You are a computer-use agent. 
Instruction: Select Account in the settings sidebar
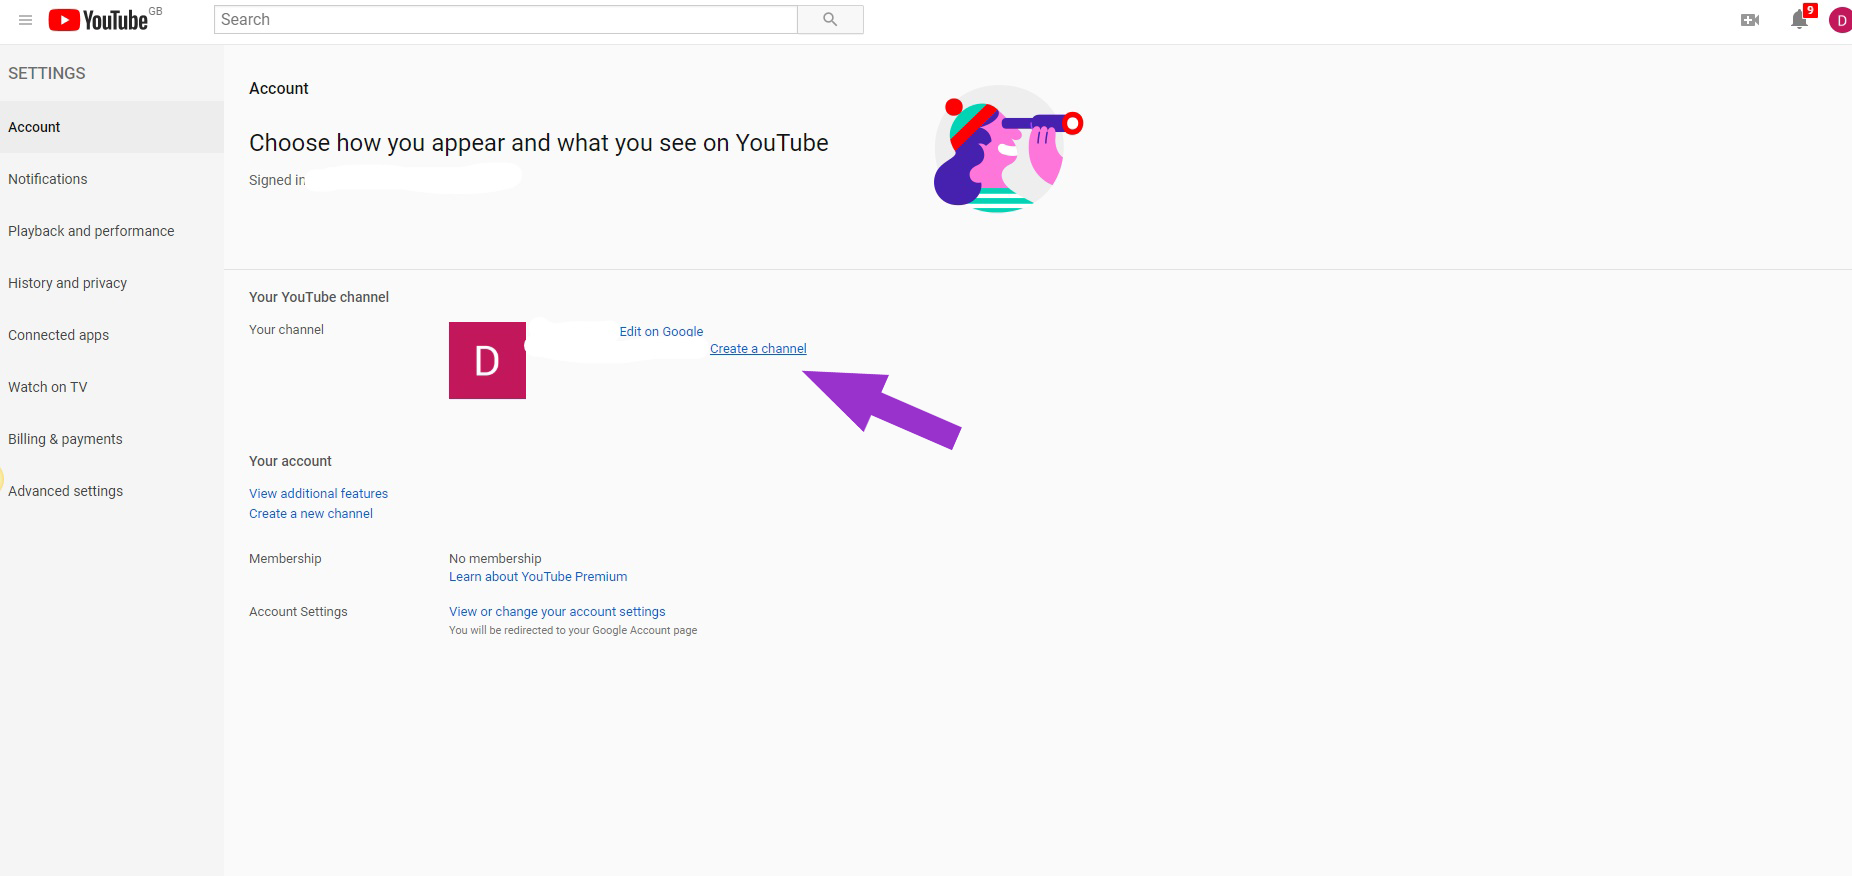(x=112, y=127)
